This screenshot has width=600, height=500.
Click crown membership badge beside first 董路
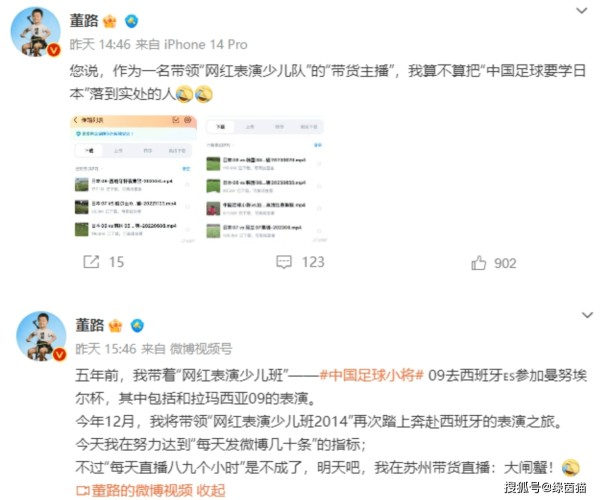(x=110, y=21)
